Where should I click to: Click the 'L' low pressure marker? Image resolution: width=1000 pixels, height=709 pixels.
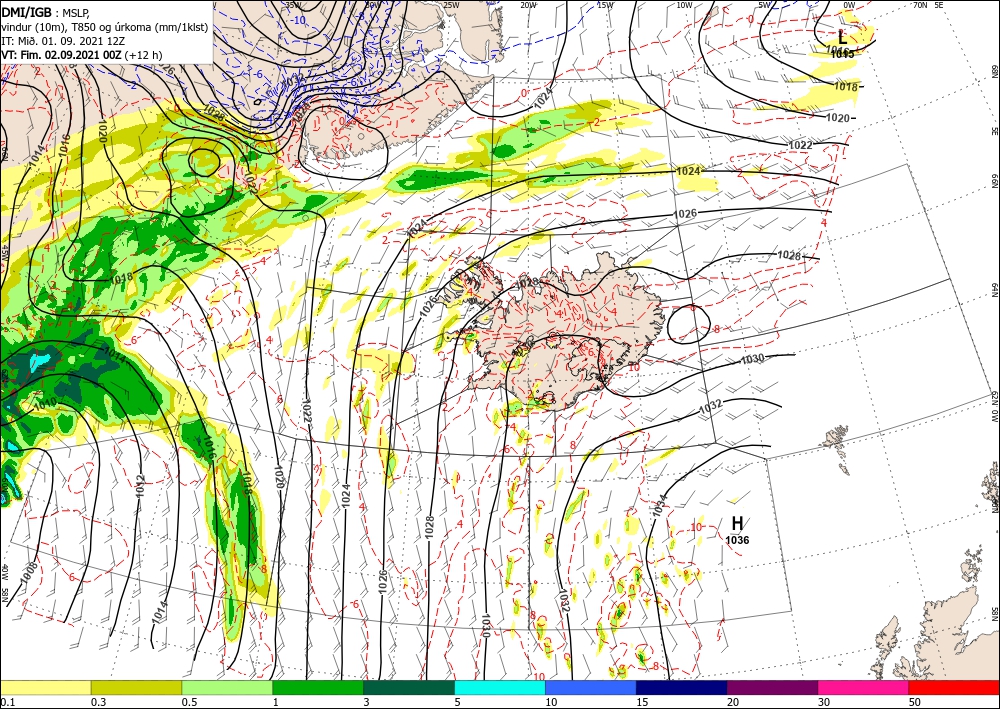(x=842, y=37)
